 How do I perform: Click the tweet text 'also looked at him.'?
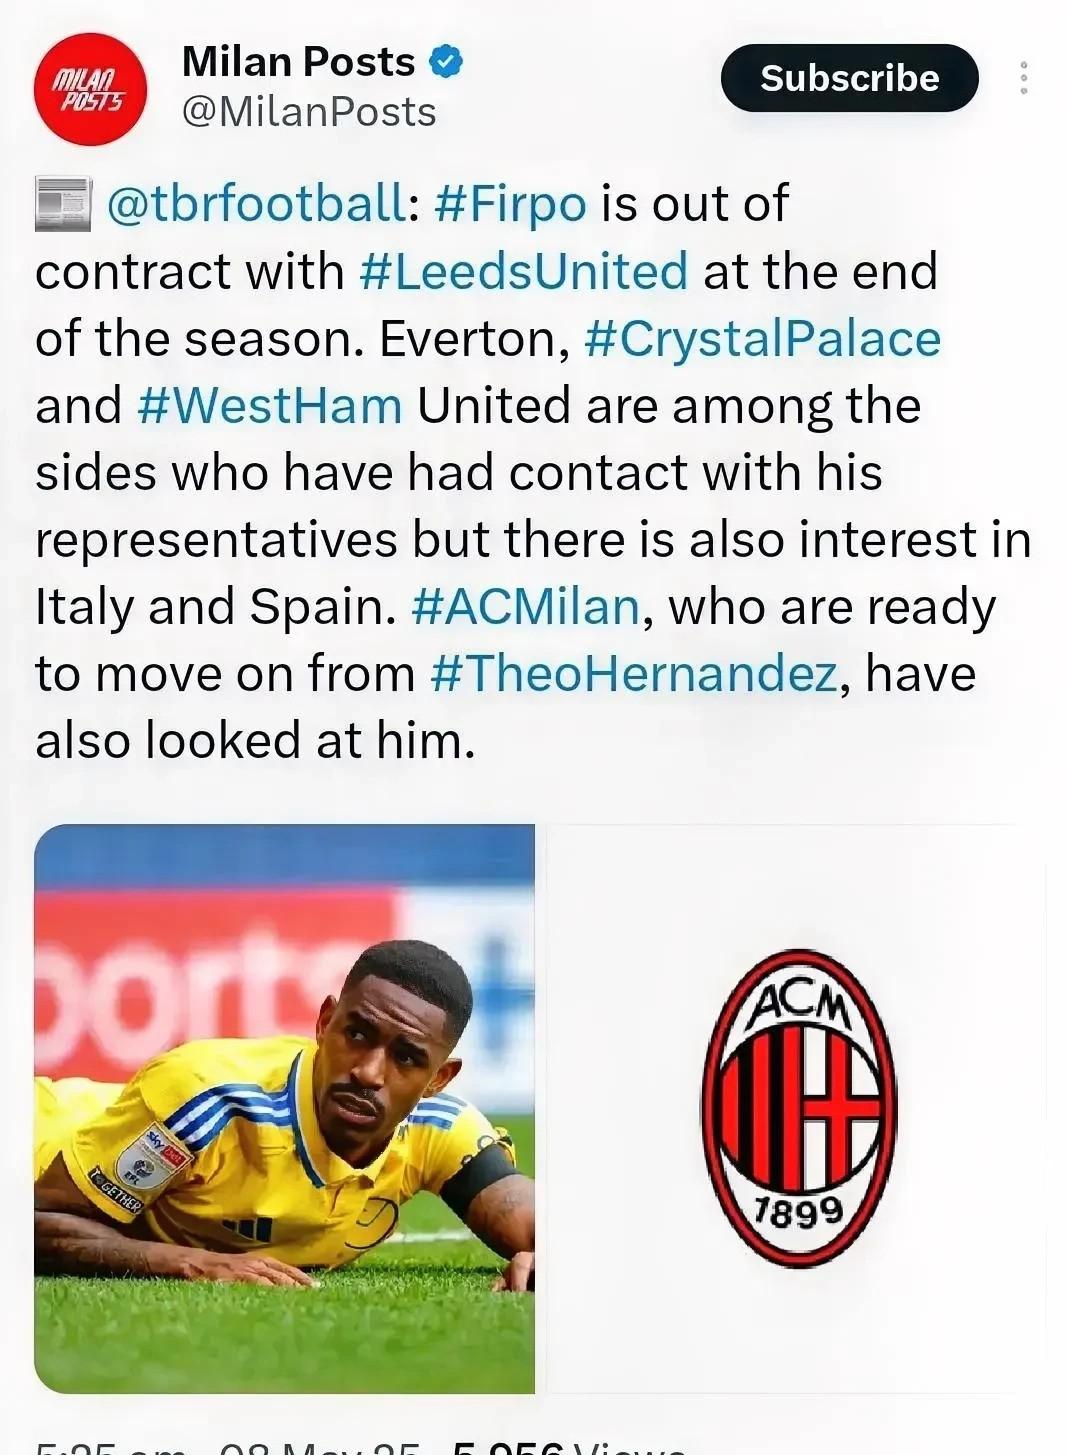[x=255, y=741]
